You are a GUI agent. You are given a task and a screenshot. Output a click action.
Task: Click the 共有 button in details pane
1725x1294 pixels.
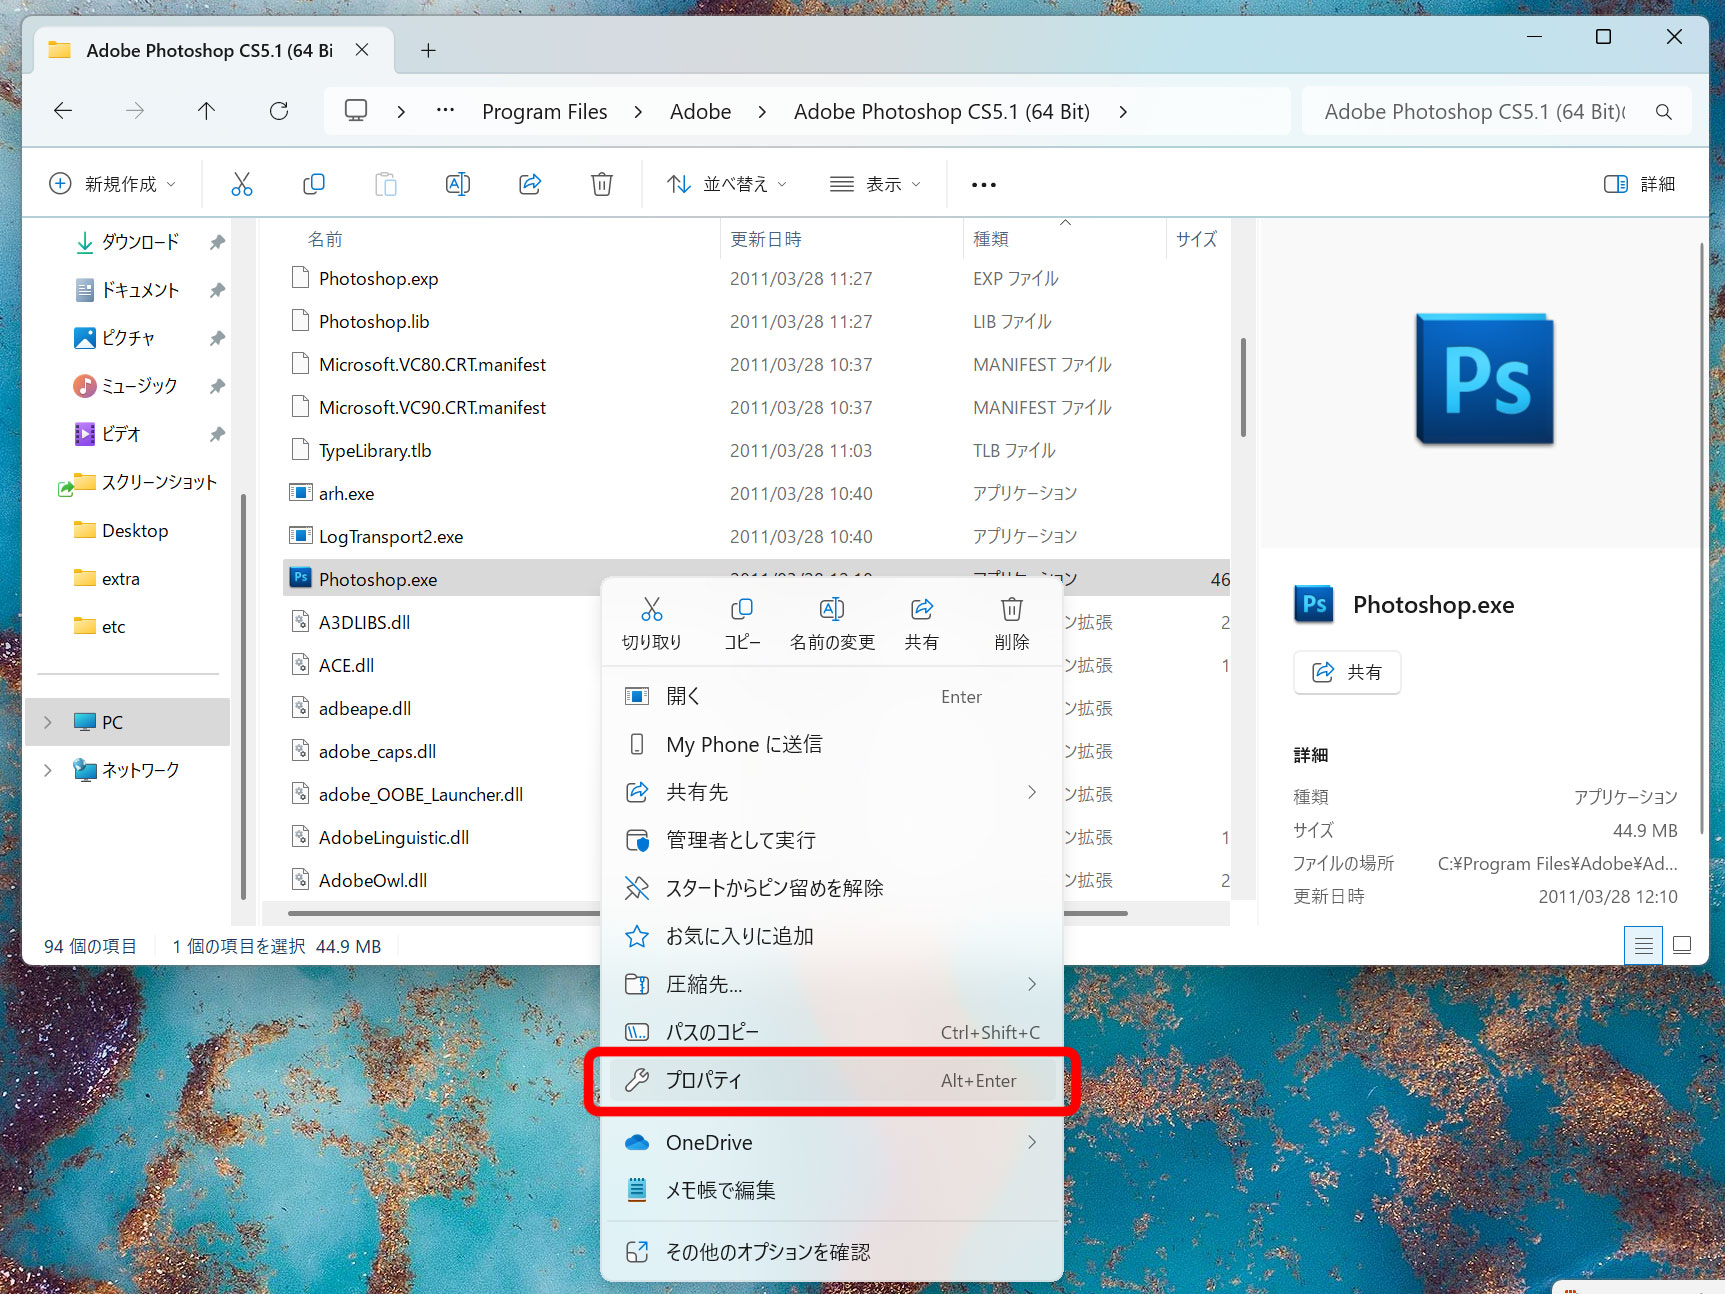click(x=1347, y=672)
